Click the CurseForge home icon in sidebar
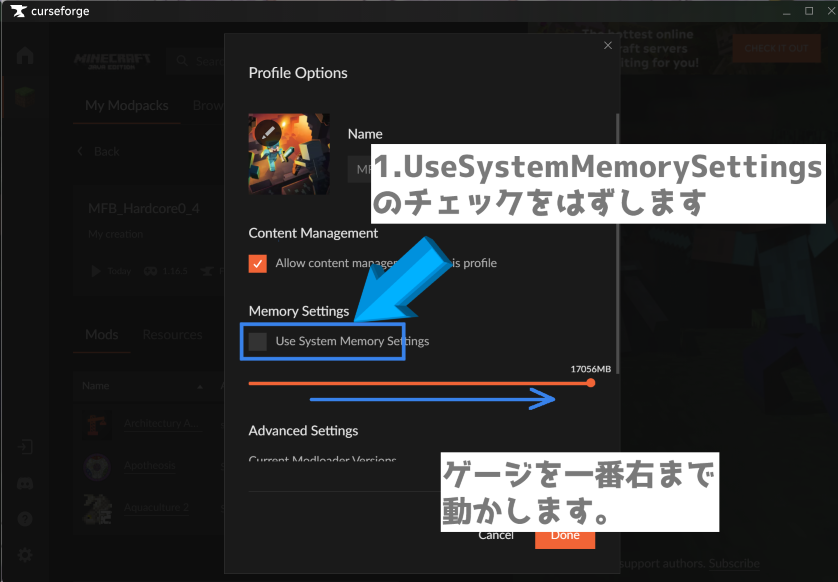 point(25,56)
